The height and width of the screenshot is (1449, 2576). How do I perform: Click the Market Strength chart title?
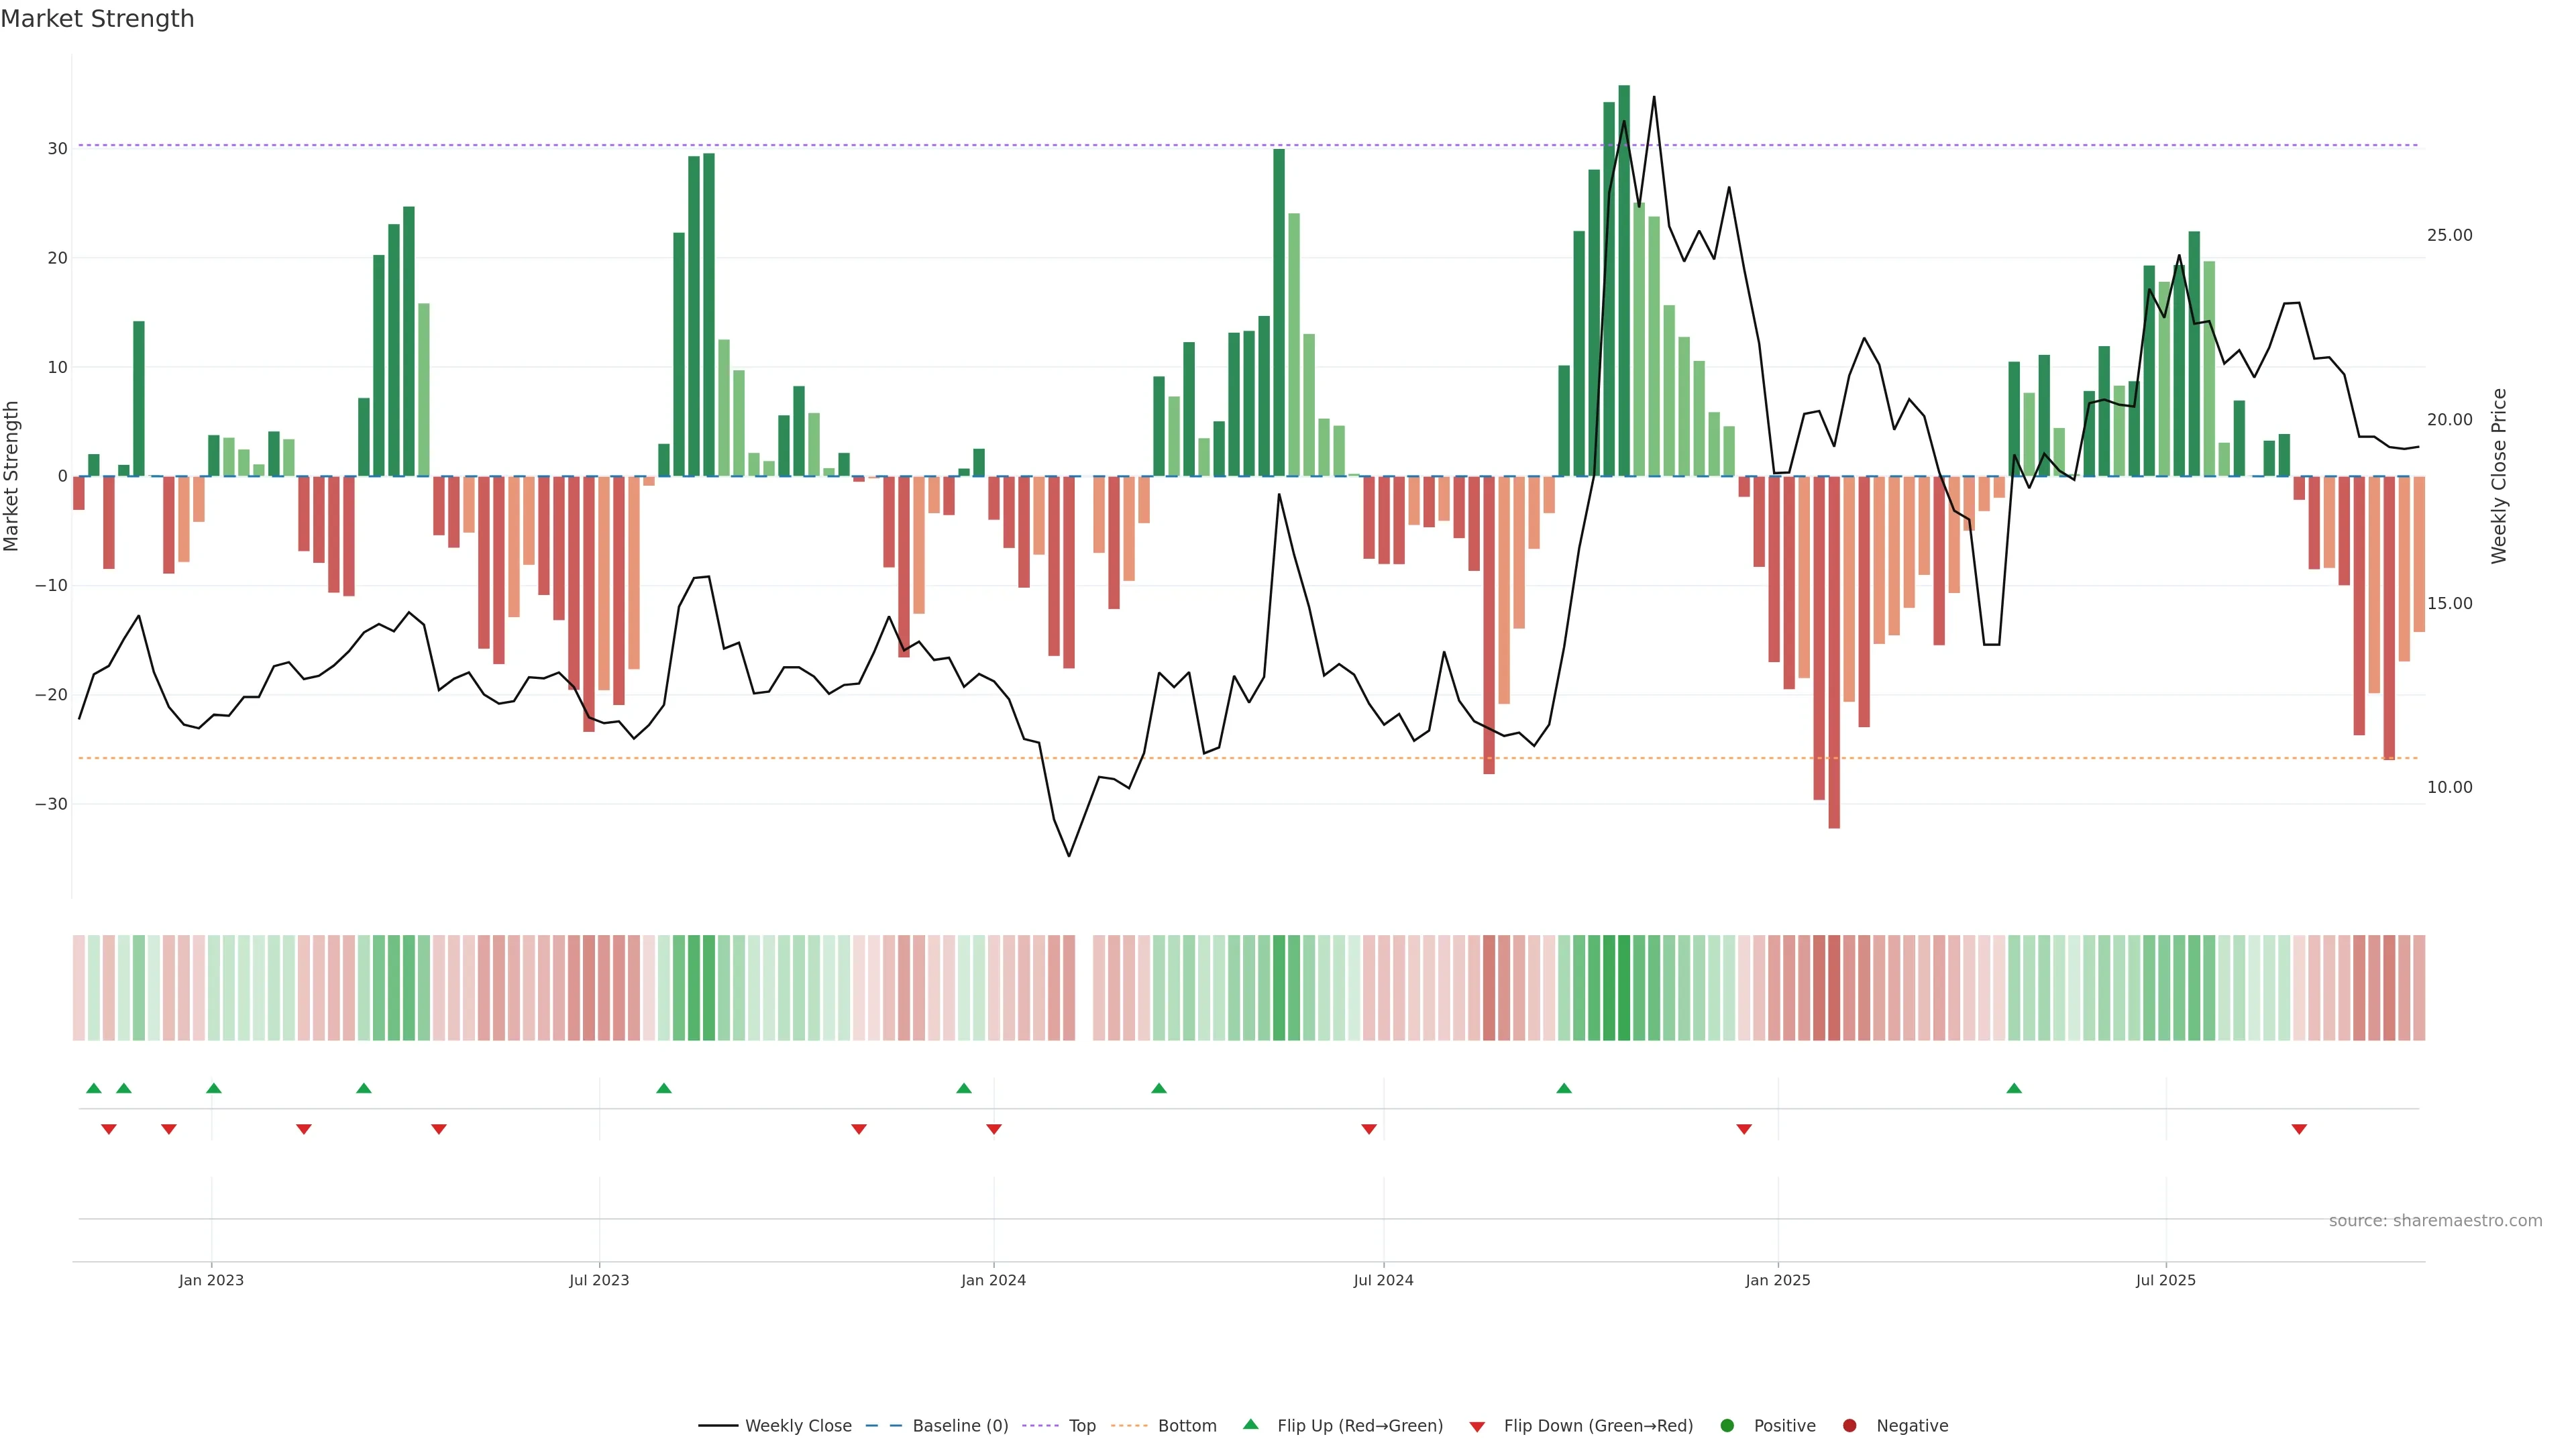[97, 19]
